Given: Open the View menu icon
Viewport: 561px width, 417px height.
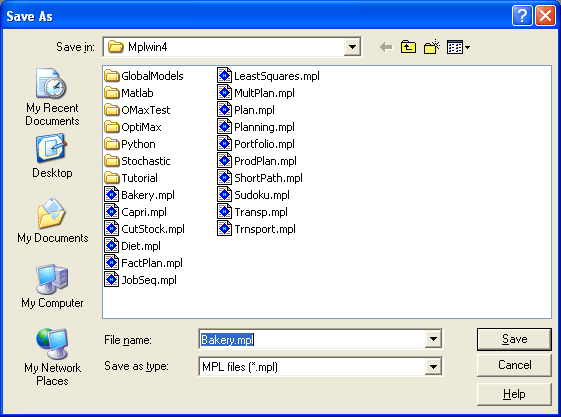Looking at the screenshot, I should tap(458, 47).
